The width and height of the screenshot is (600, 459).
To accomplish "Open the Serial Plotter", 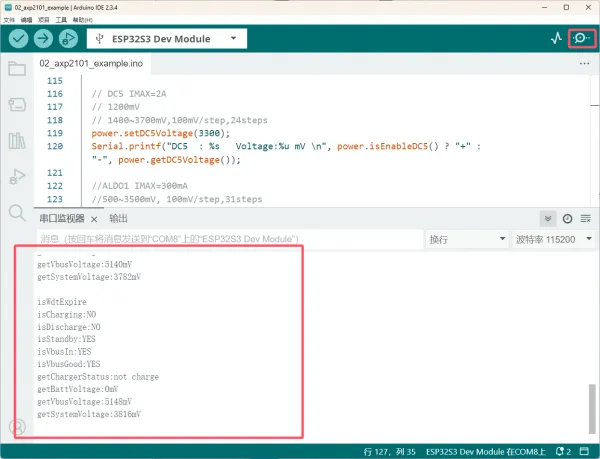I will tap(556, 39).
